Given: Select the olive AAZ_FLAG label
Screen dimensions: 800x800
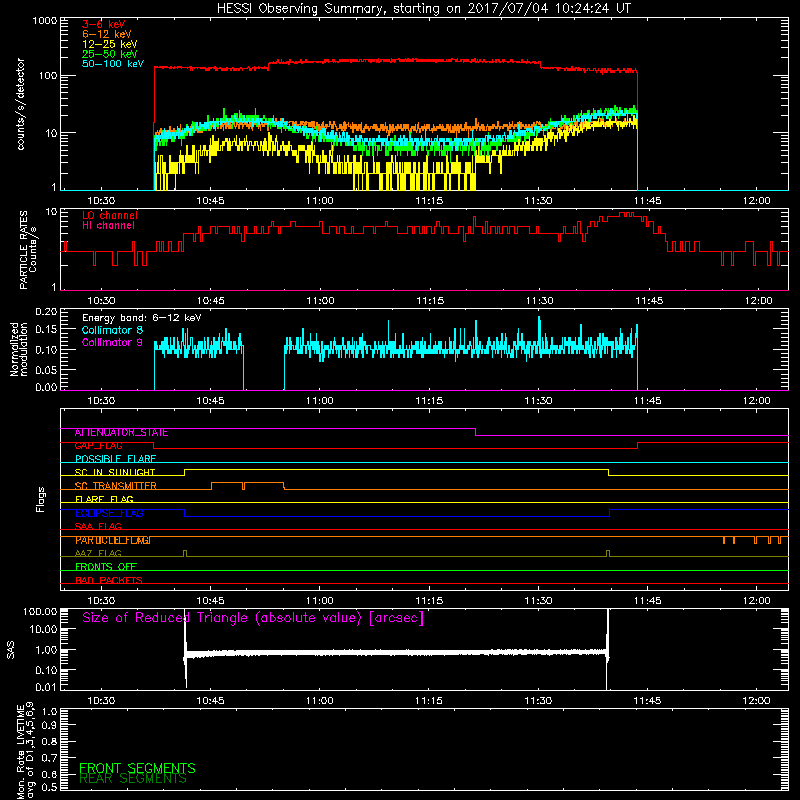Looking at the screenshot, I should click(98, 554).
